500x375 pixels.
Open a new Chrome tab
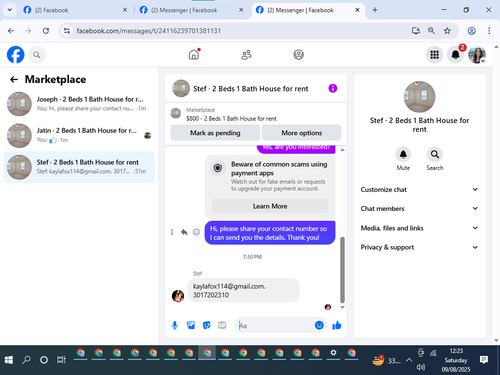pyautogui.click(x=375, y=10)
